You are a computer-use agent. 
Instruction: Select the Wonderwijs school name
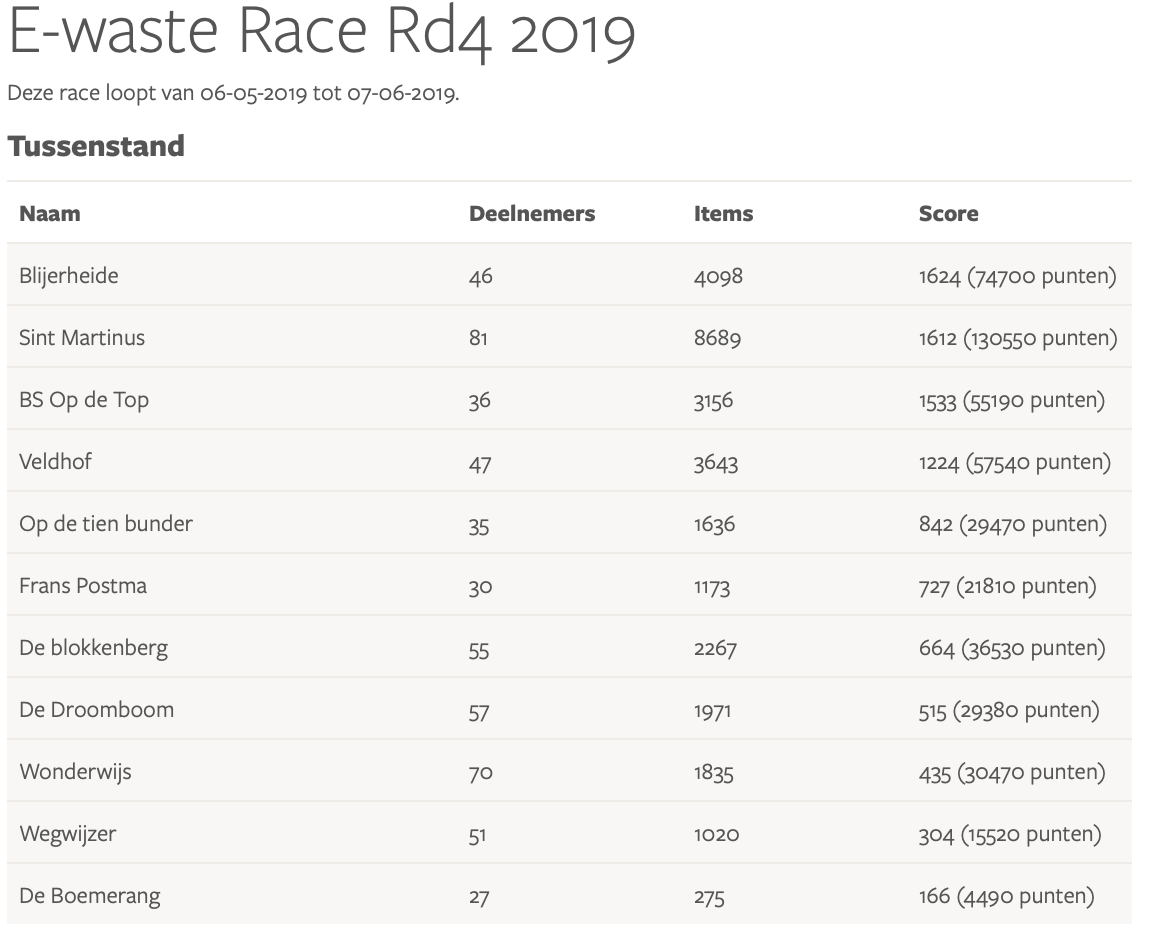(75, 771)
